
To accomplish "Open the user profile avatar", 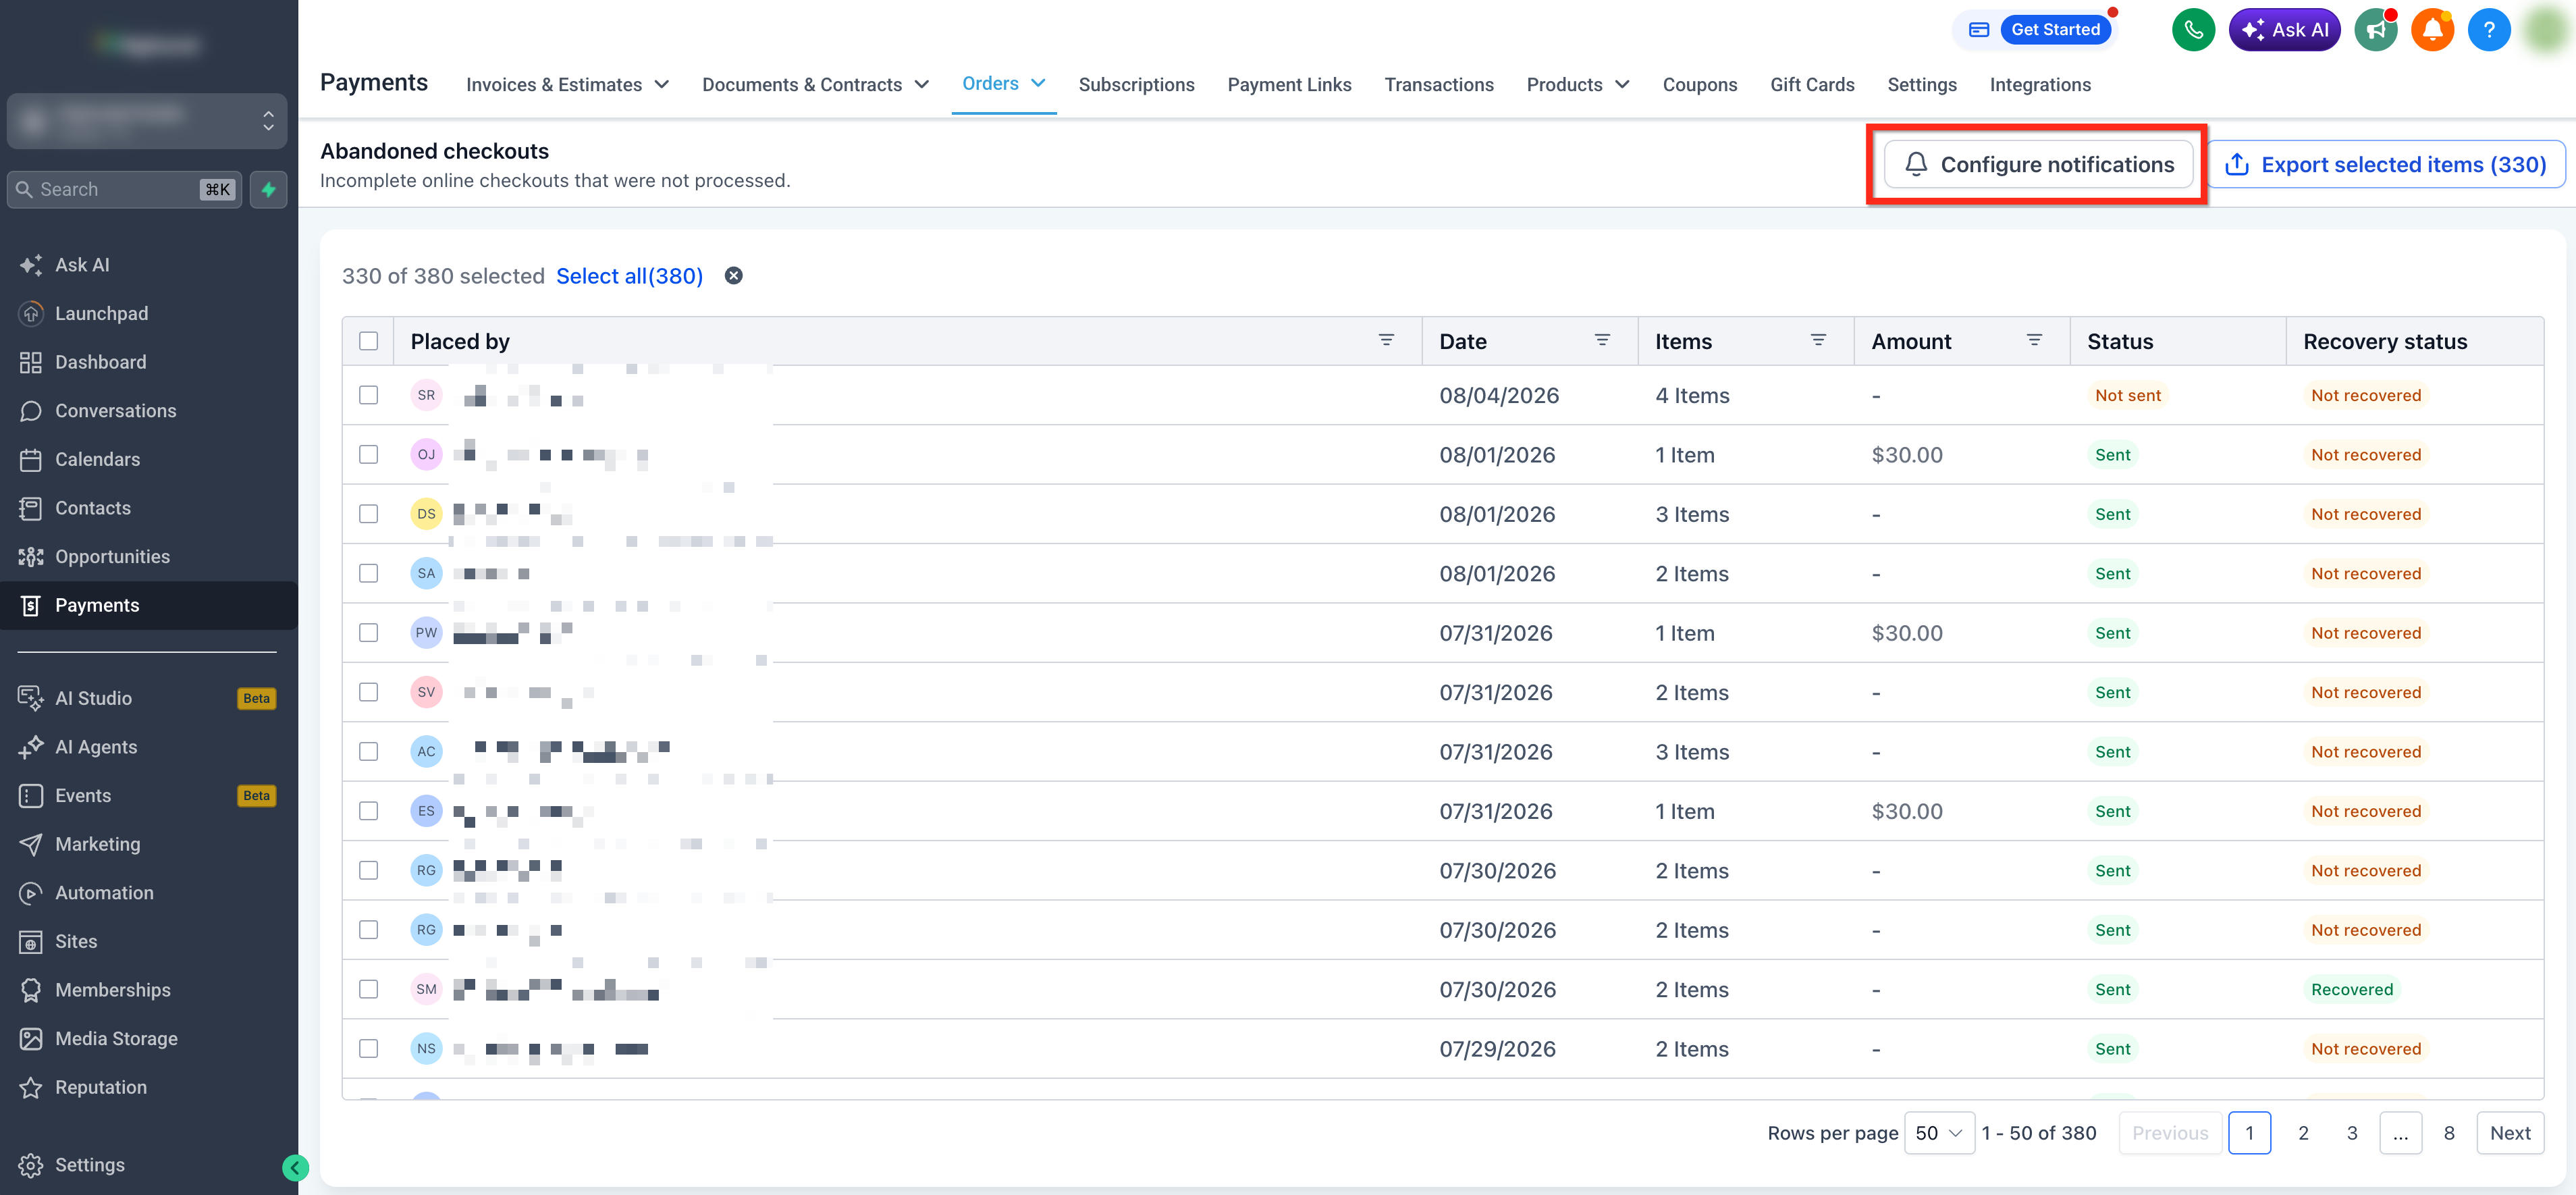I will [x=2546, y=30].
